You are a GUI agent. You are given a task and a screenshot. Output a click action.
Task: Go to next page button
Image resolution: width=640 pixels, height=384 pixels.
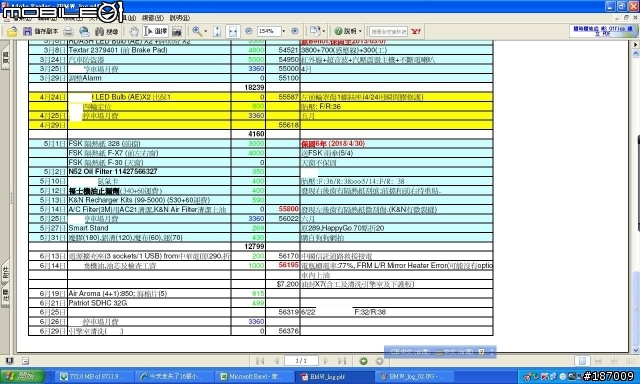[326, 361]
